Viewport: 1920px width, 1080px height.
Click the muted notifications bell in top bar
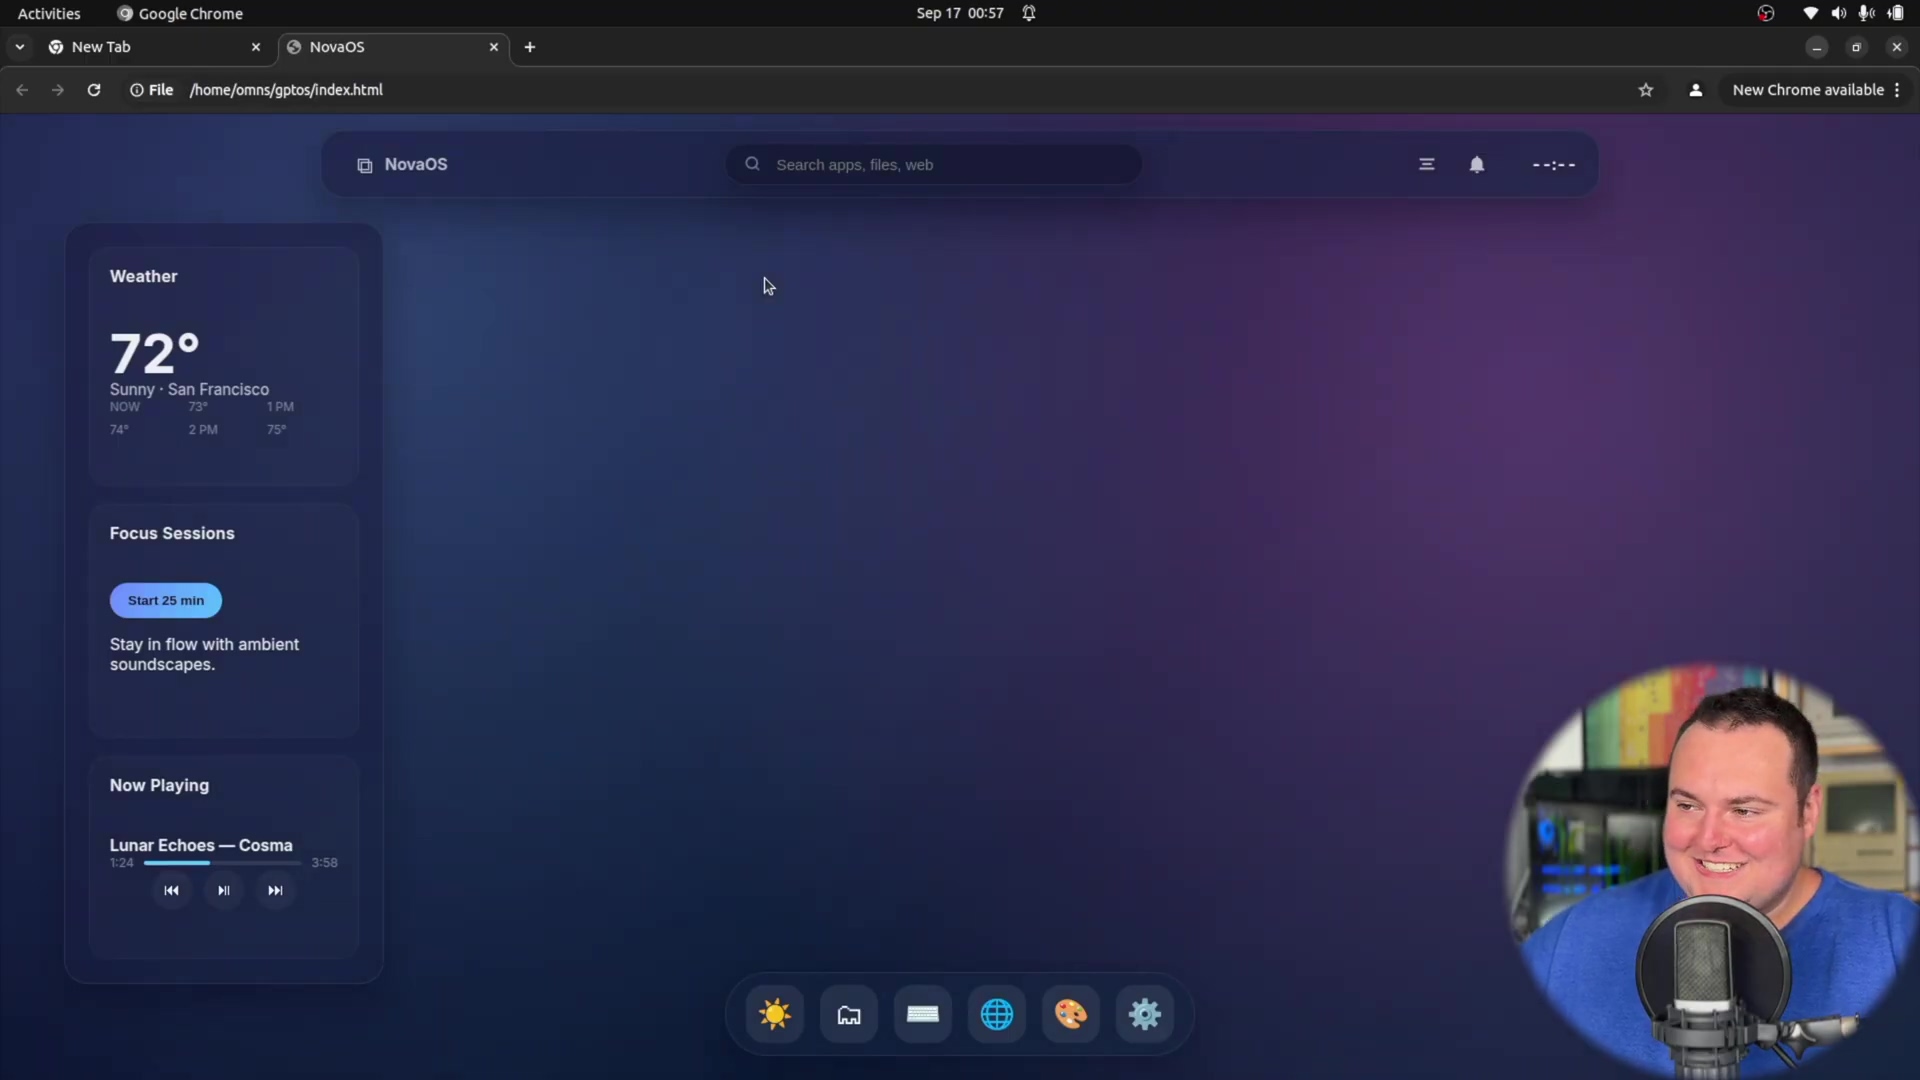pos(1029,13)
